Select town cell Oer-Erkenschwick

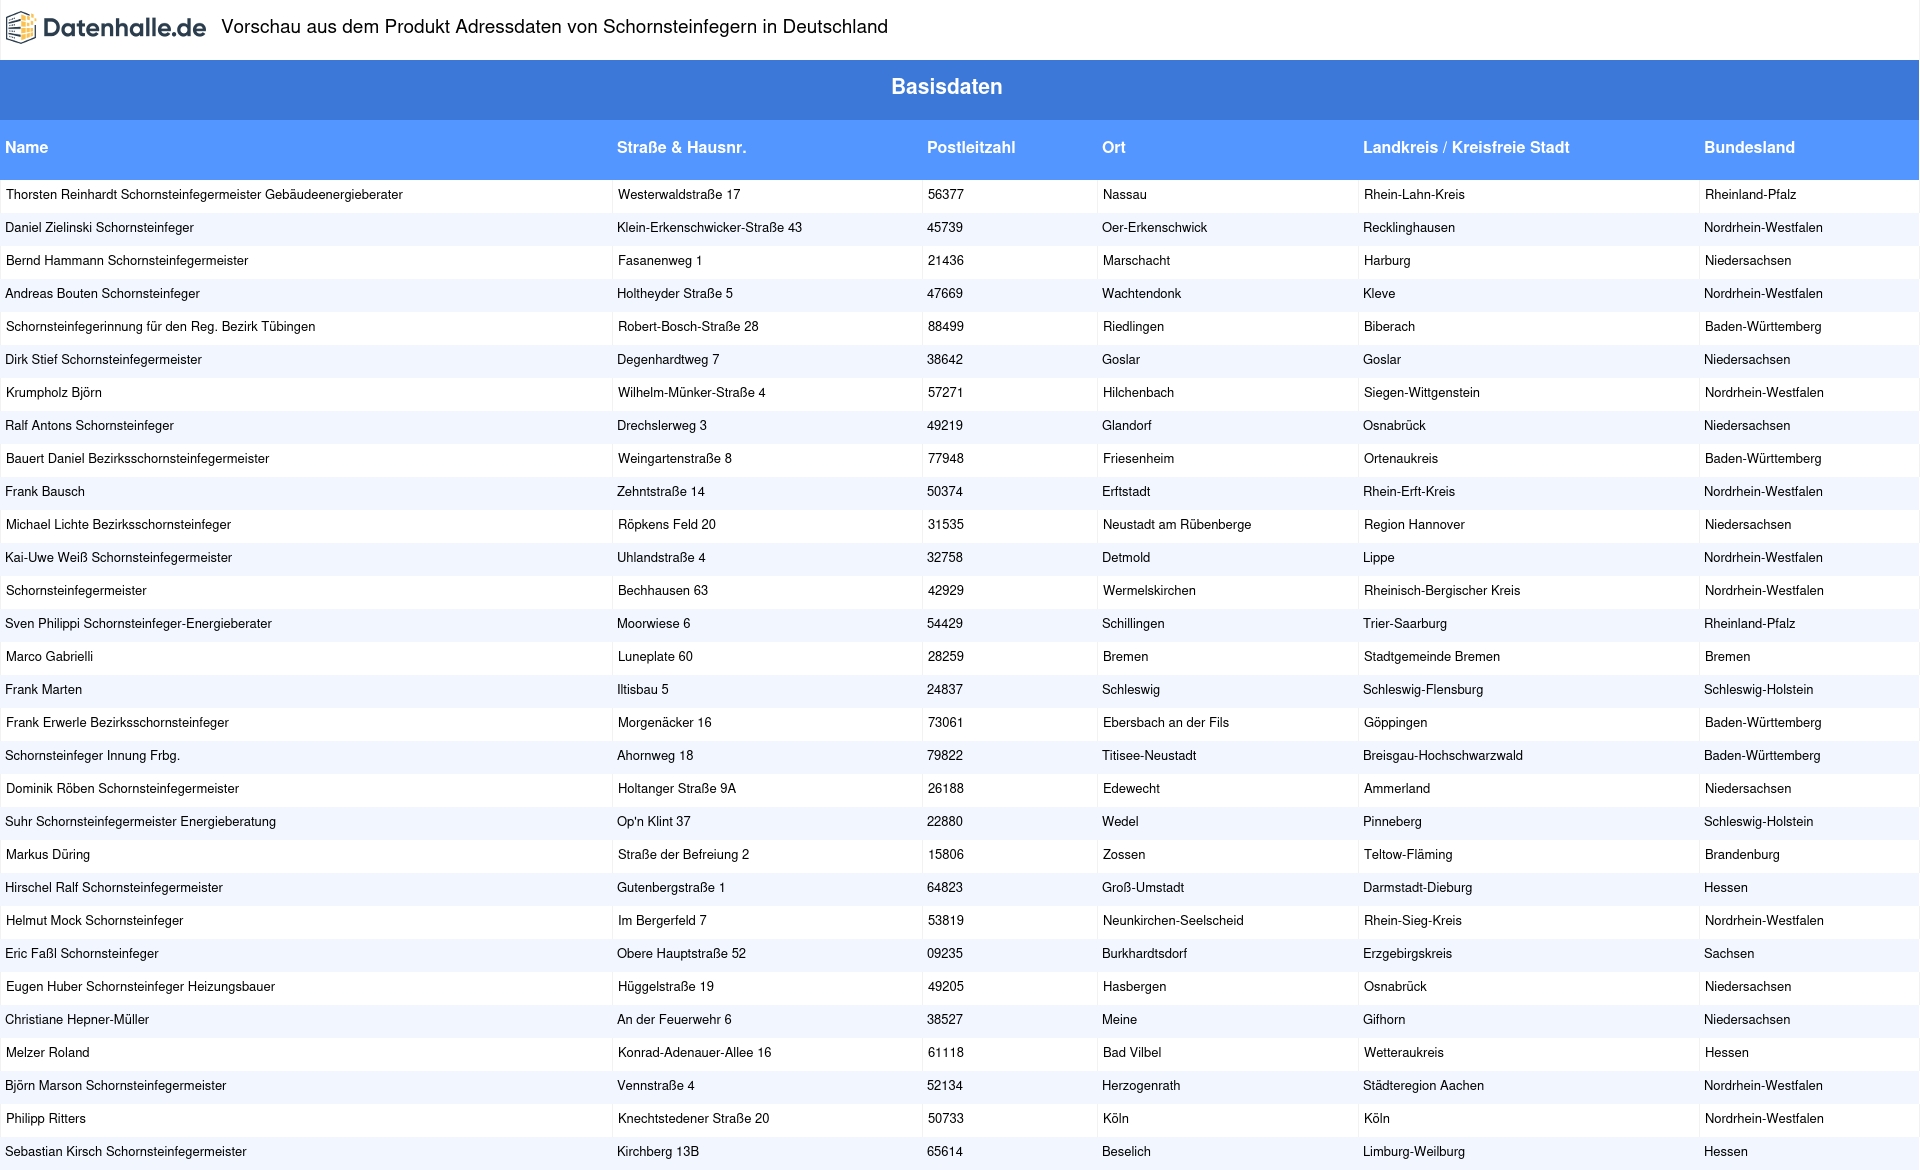pyautogui.click(x=1154, y=228)
